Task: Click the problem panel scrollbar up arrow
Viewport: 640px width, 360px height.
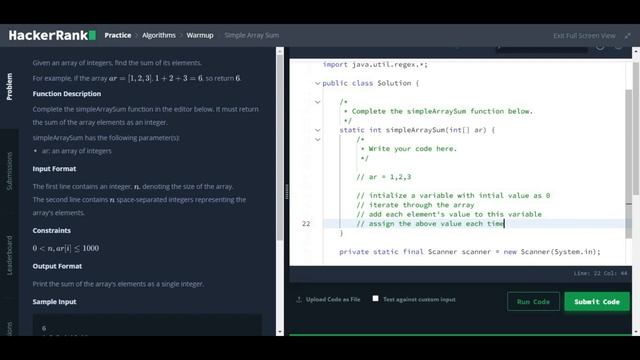Action: 280,51
